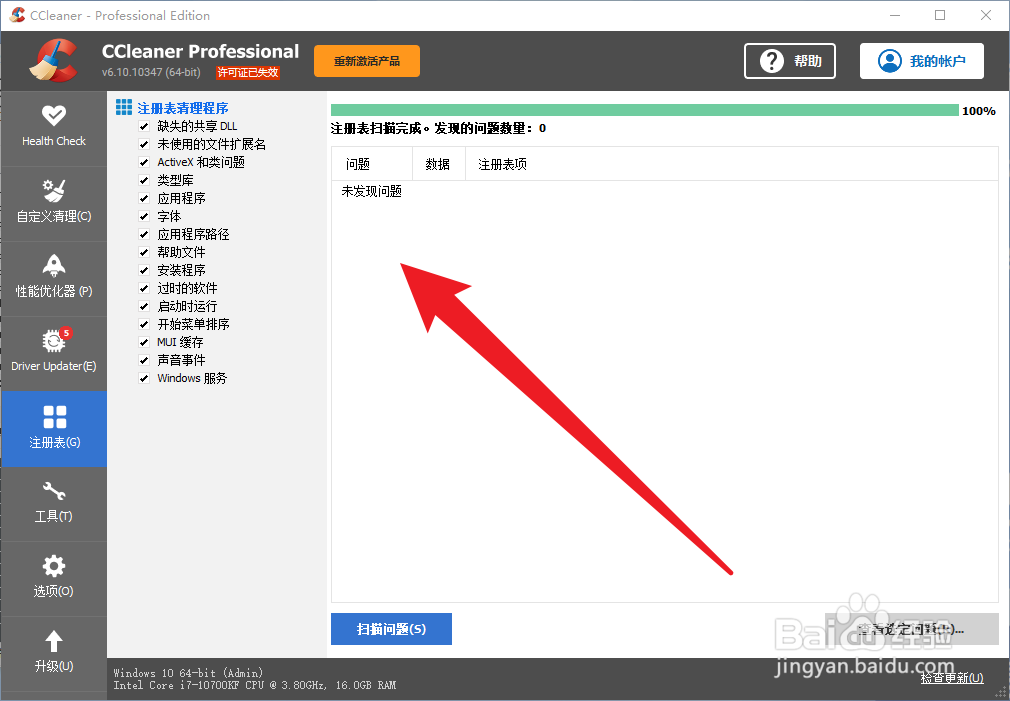1010x701 pixels.
Task: Click the 100% progress label
Action: click(x=978, y=111)
